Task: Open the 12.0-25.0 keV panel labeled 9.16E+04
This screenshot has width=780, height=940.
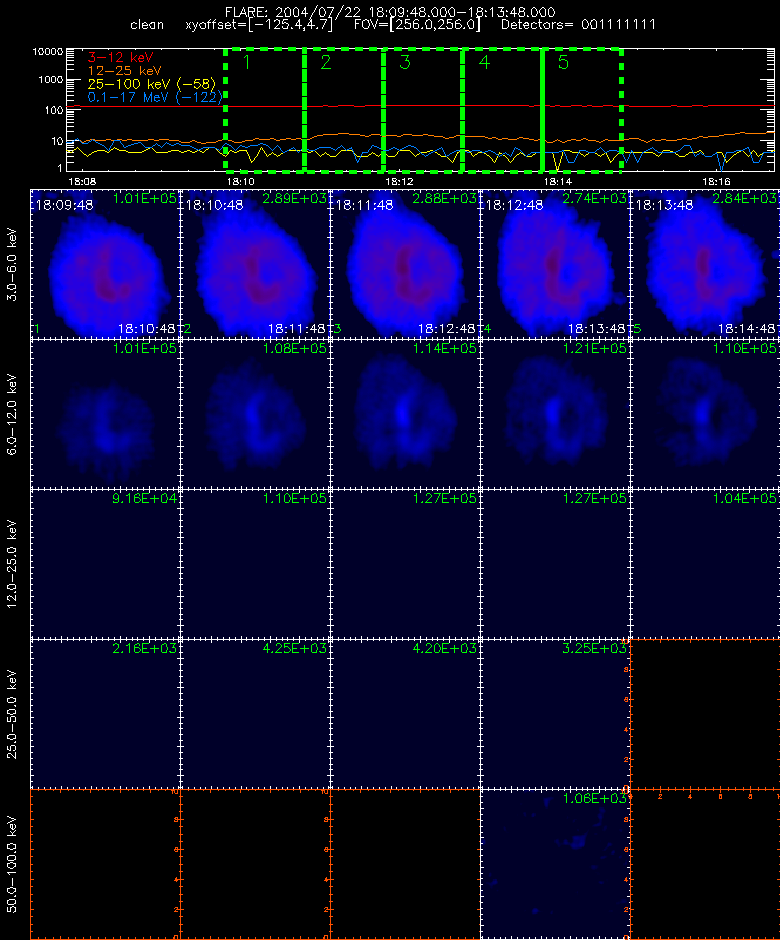Action: [x=106, y=564]
